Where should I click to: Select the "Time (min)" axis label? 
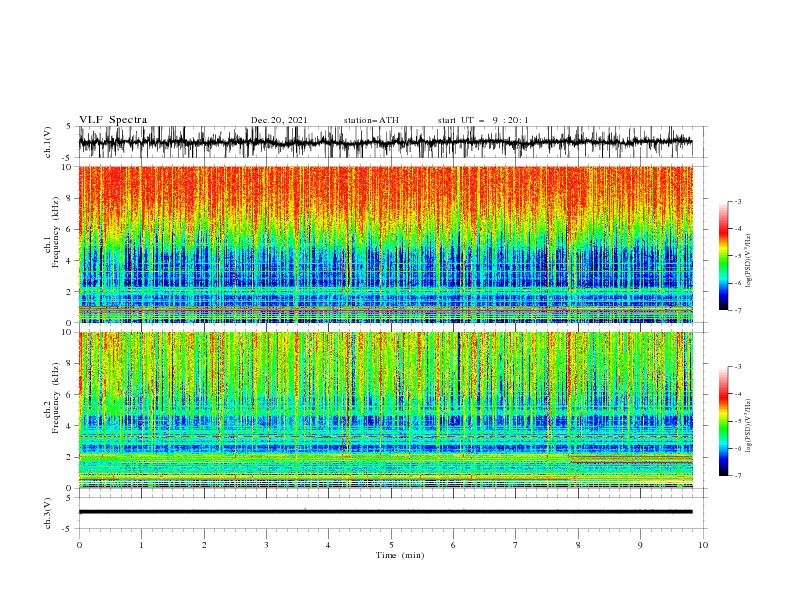point(400,555)
